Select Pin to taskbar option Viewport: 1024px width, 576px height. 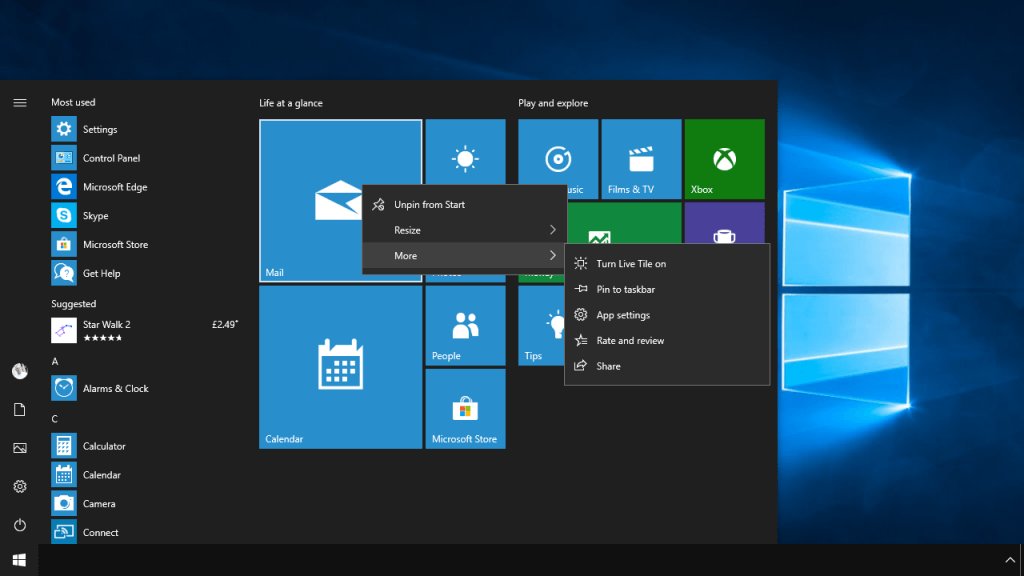[x=625, y=290]
